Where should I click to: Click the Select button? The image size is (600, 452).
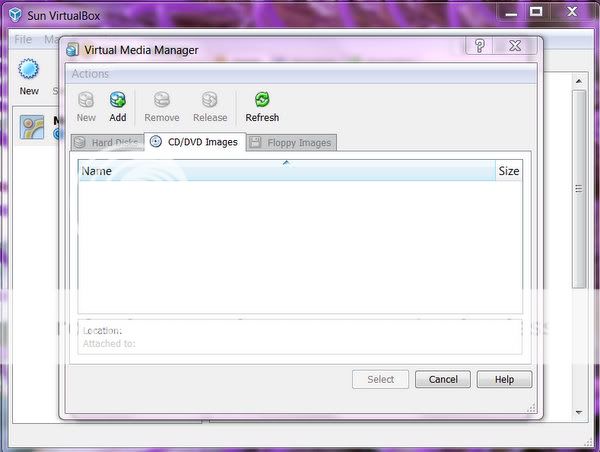point(380,379)
